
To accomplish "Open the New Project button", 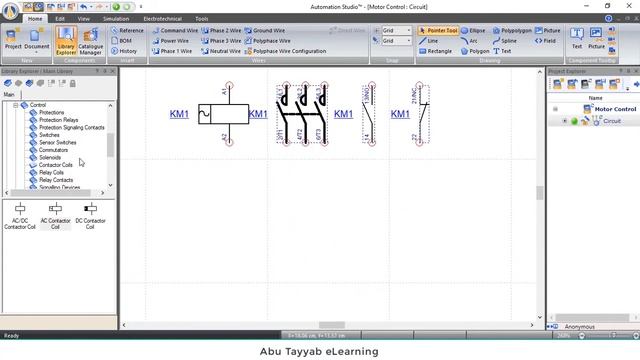I will coord(13,40).
